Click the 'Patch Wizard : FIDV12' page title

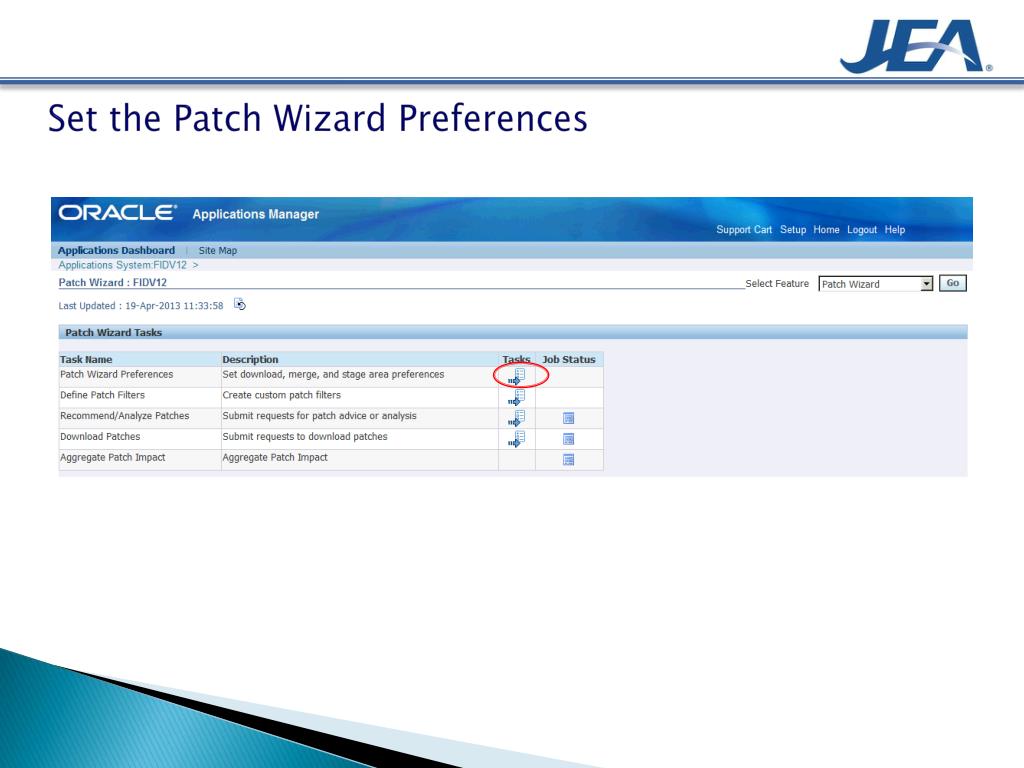pyautogui.click(x=112, y=282)
